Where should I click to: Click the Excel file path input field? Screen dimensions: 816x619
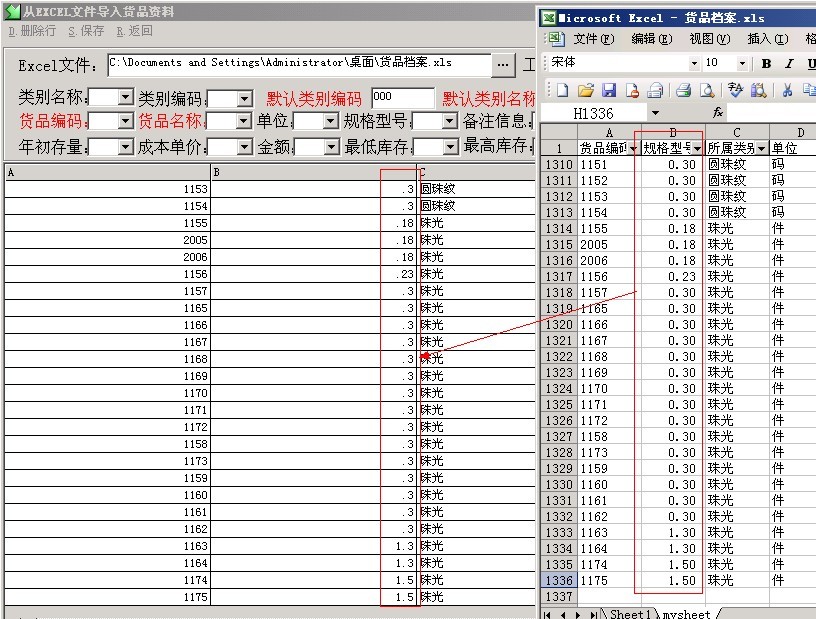click(299, 65)
